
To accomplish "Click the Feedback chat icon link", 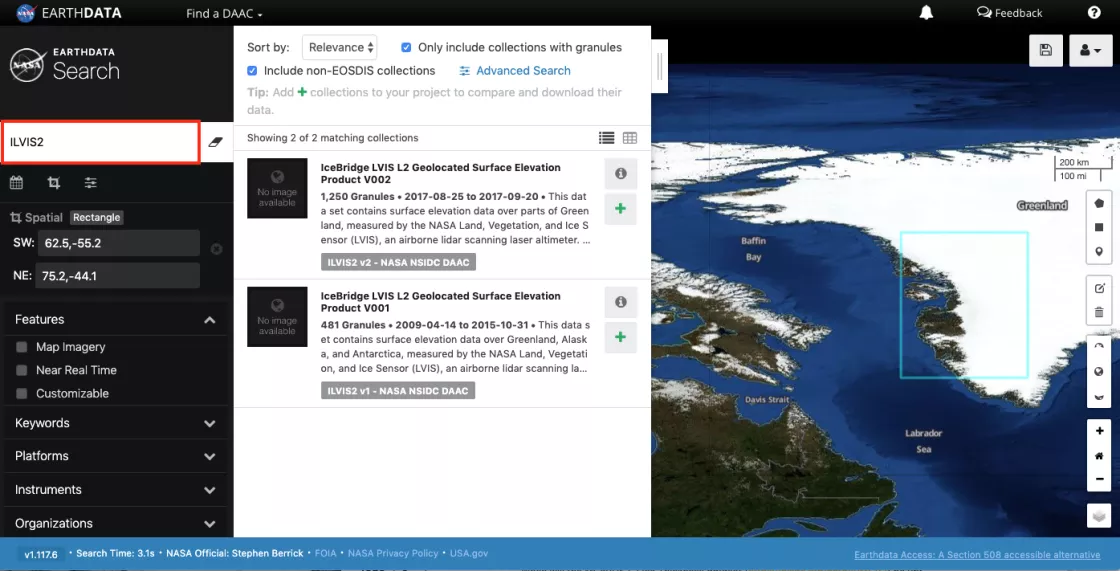I will pos(1009,13).
